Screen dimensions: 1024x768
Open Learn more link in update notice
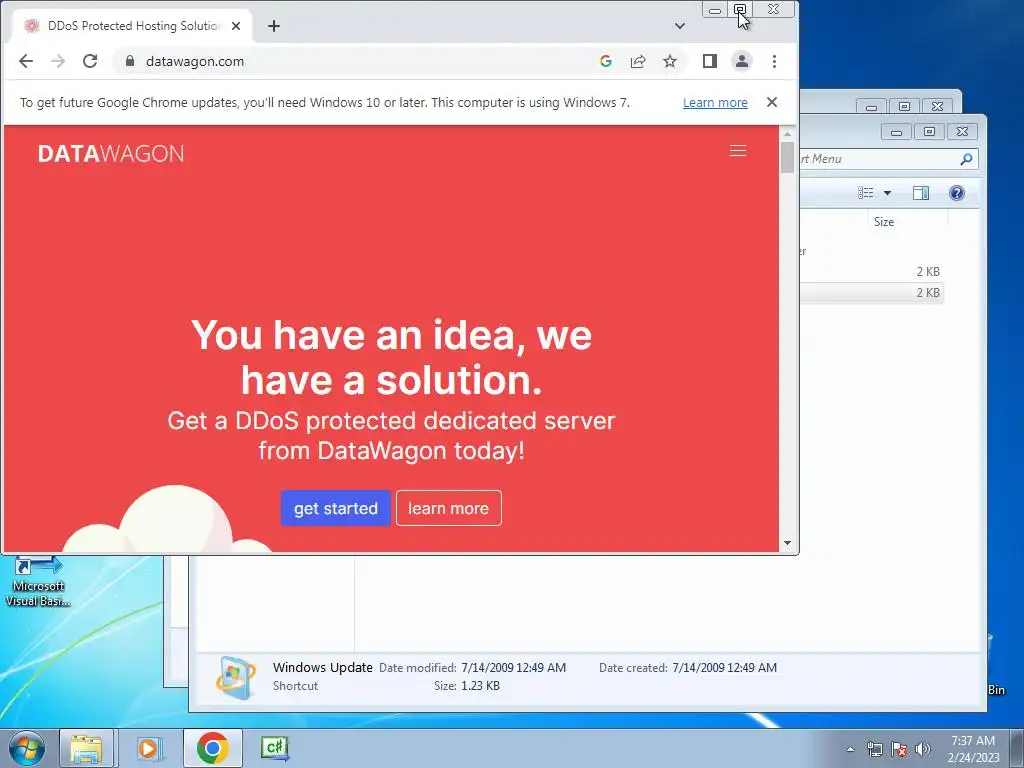[715, 103]
